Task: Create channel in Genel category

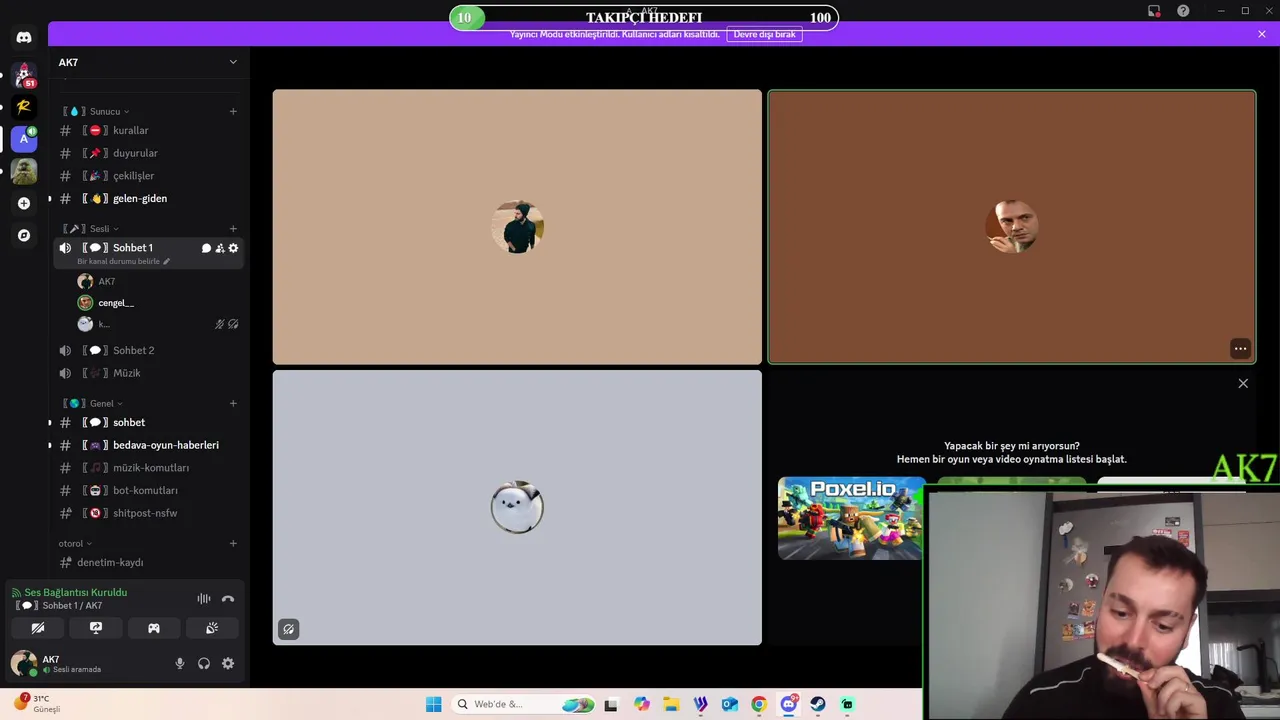Action: click(x=233, y=403)
